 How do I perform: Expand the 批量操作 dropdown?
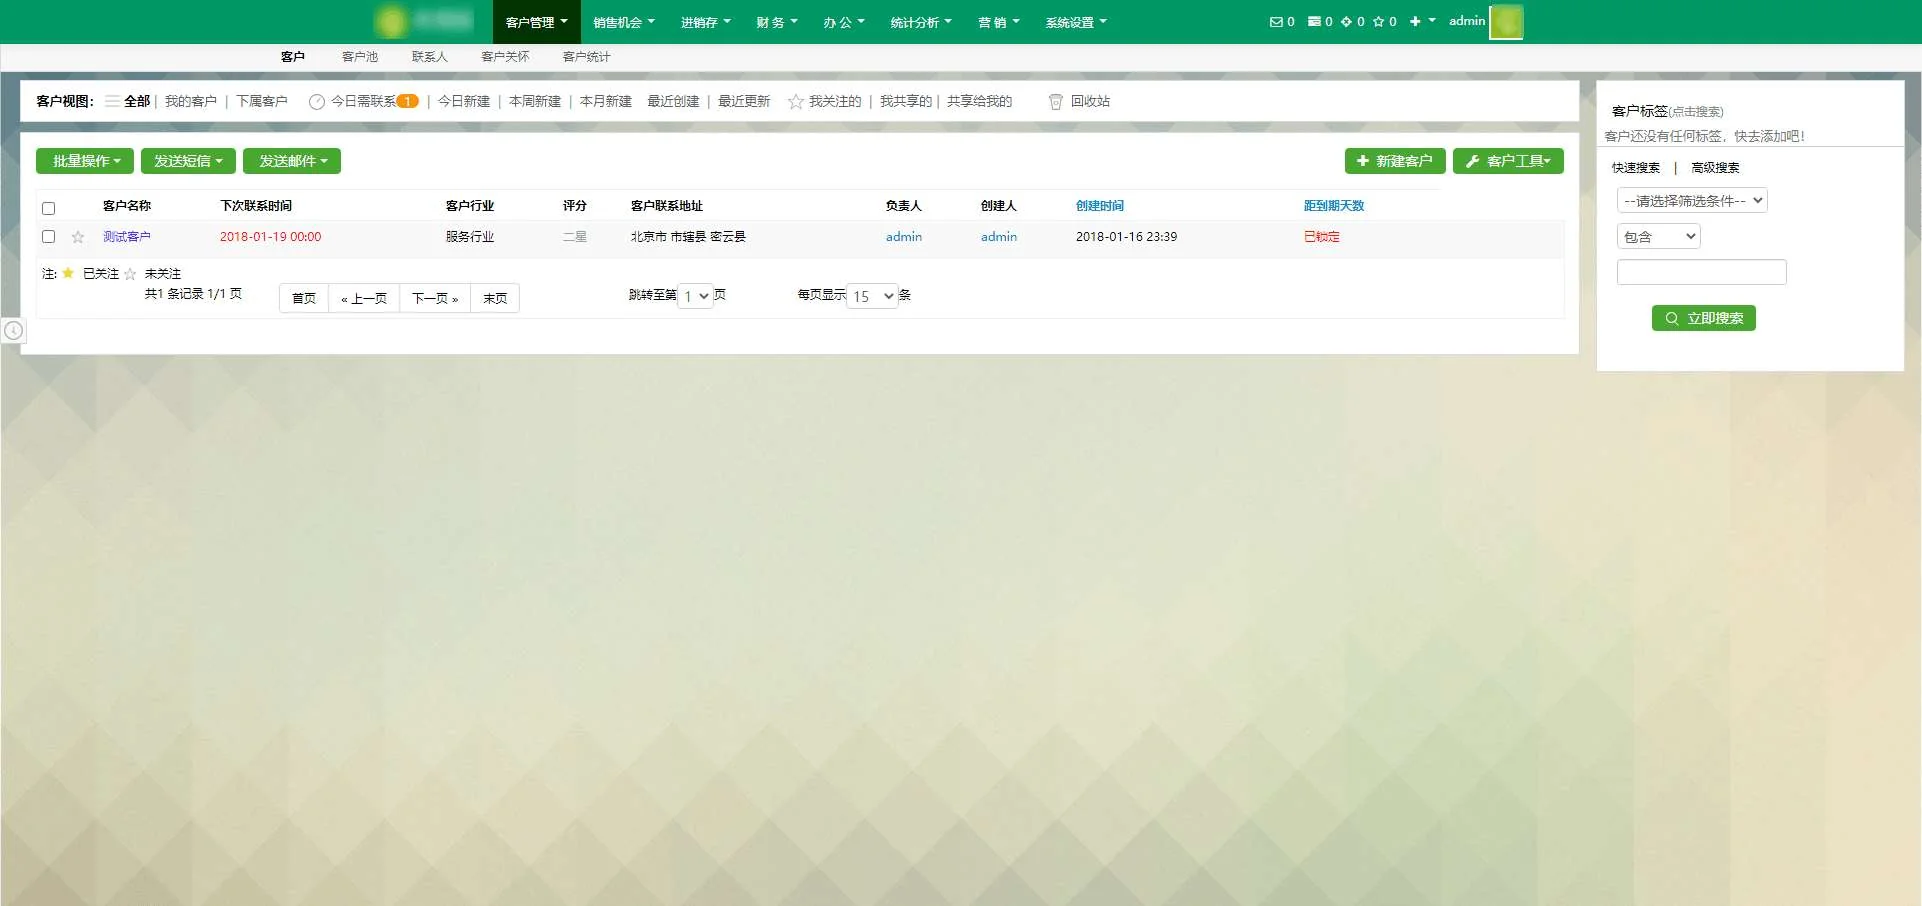pyautogui.click(x=85, y=161)
